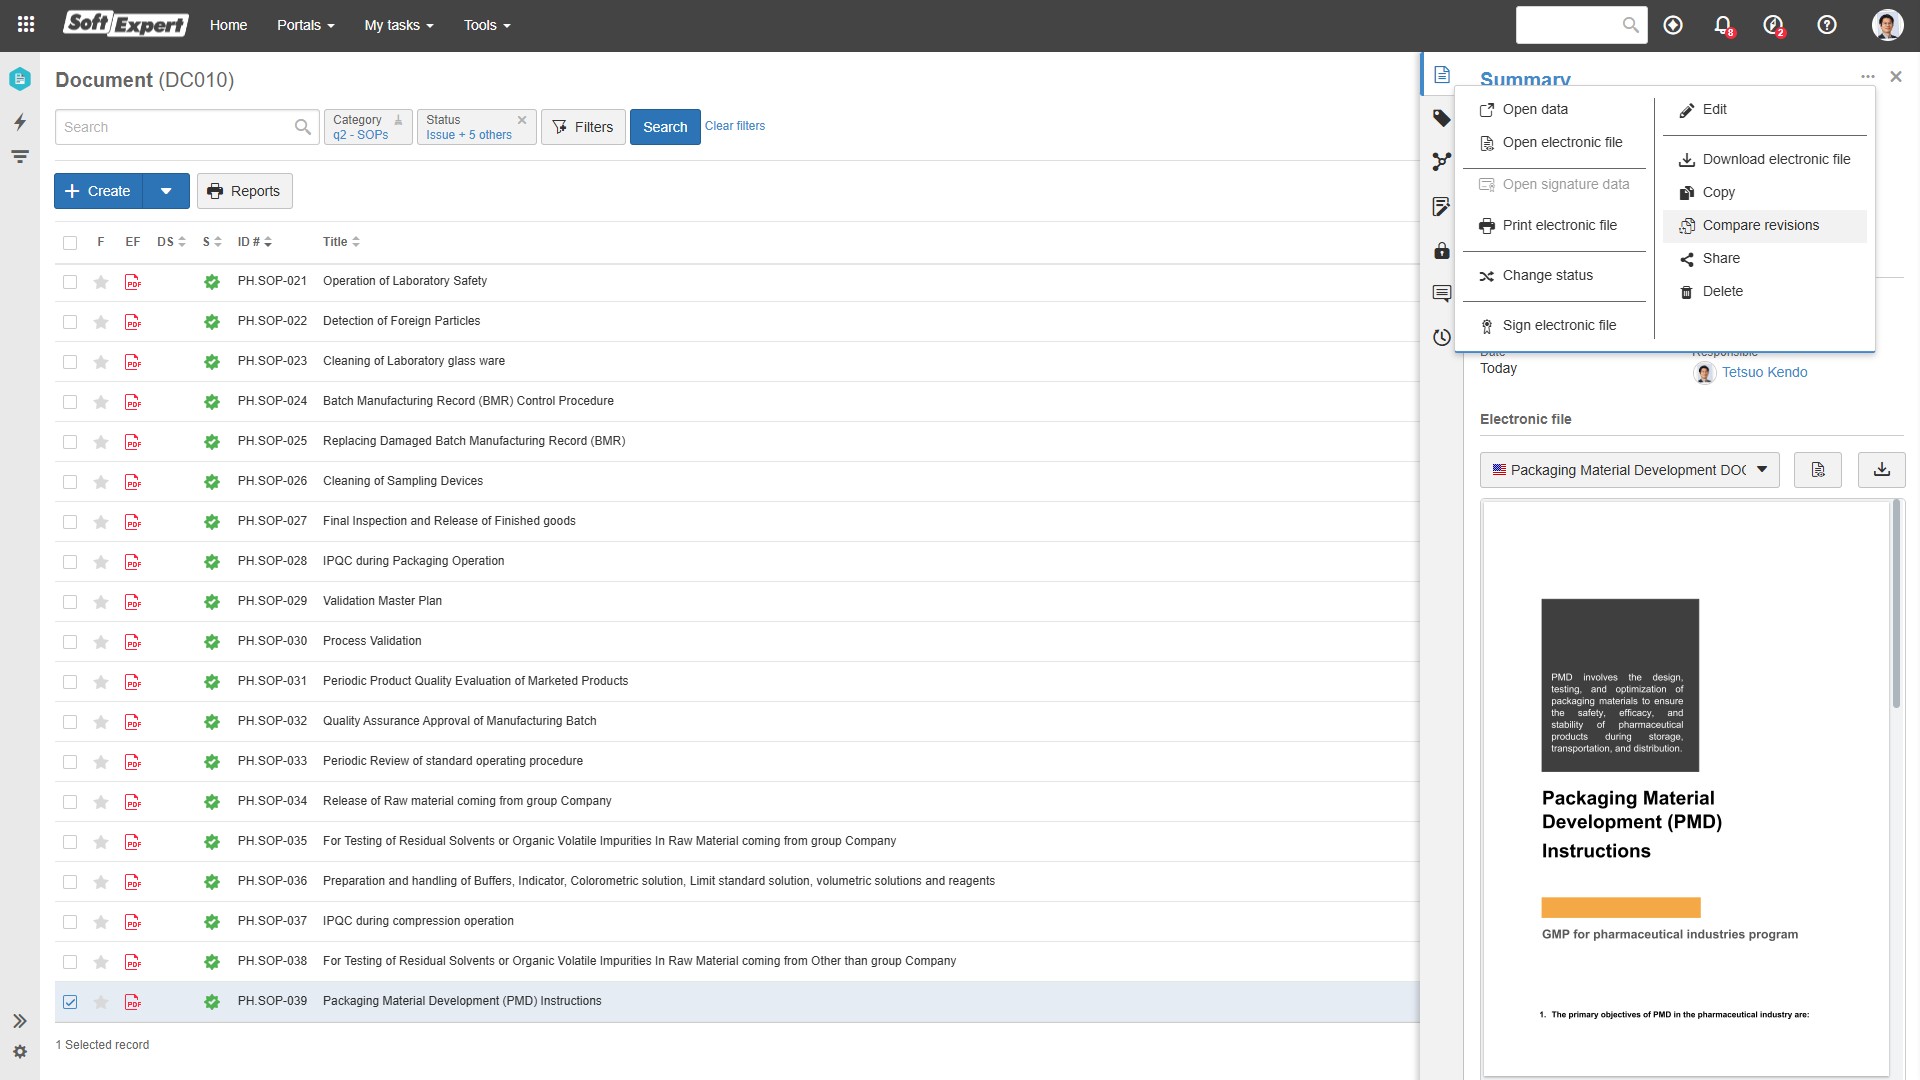
Task: Open PDF file icon for PH.SOP-025
Action: pyautogui.click(x=133, y=442)
